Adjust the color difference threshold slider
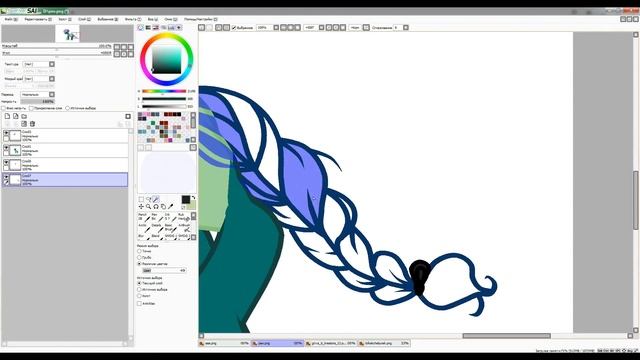This screenshot has height=360, width=640. (x=164, y=271)
